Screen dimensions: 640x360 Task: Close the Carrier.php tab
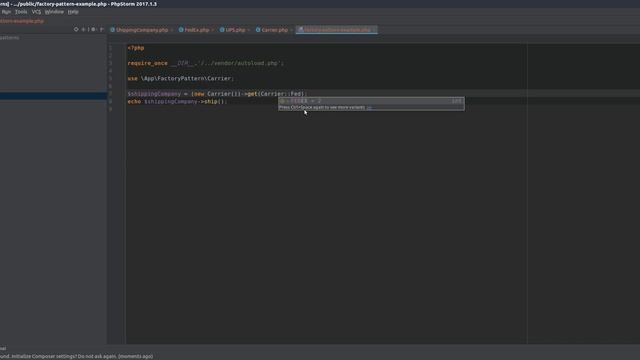click(x=291, y=30)
